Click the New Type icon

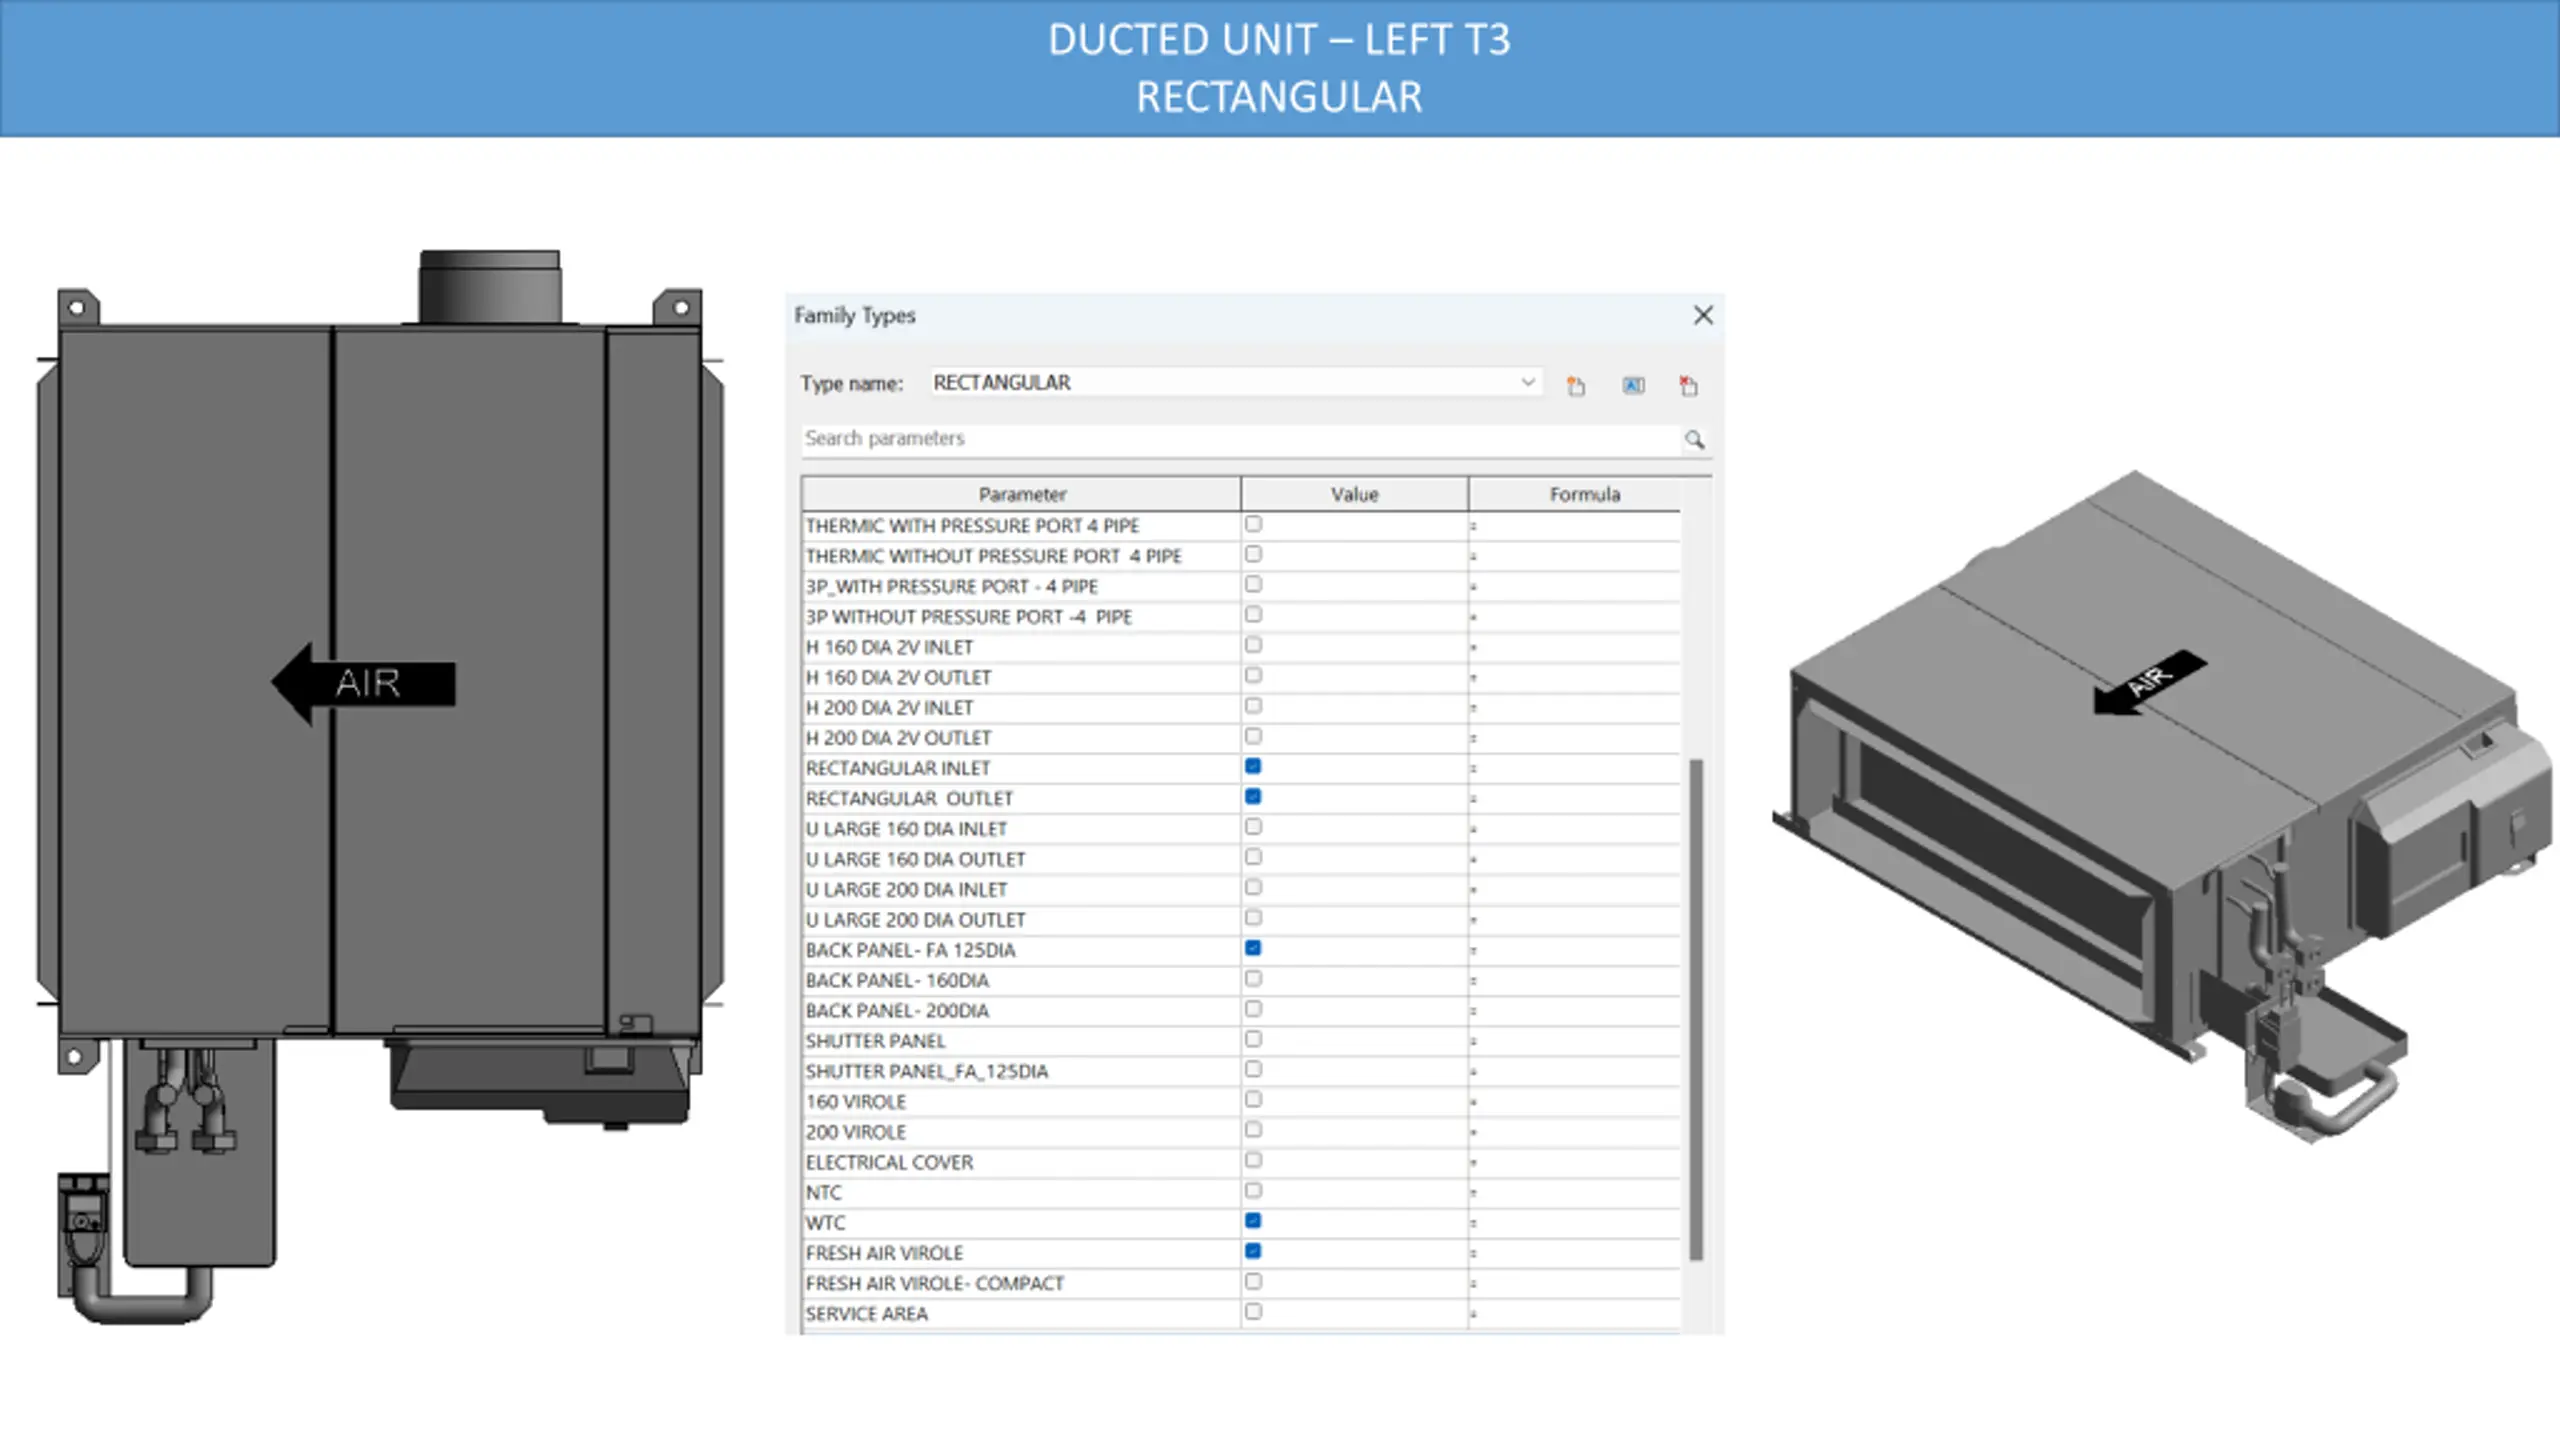1576,385
